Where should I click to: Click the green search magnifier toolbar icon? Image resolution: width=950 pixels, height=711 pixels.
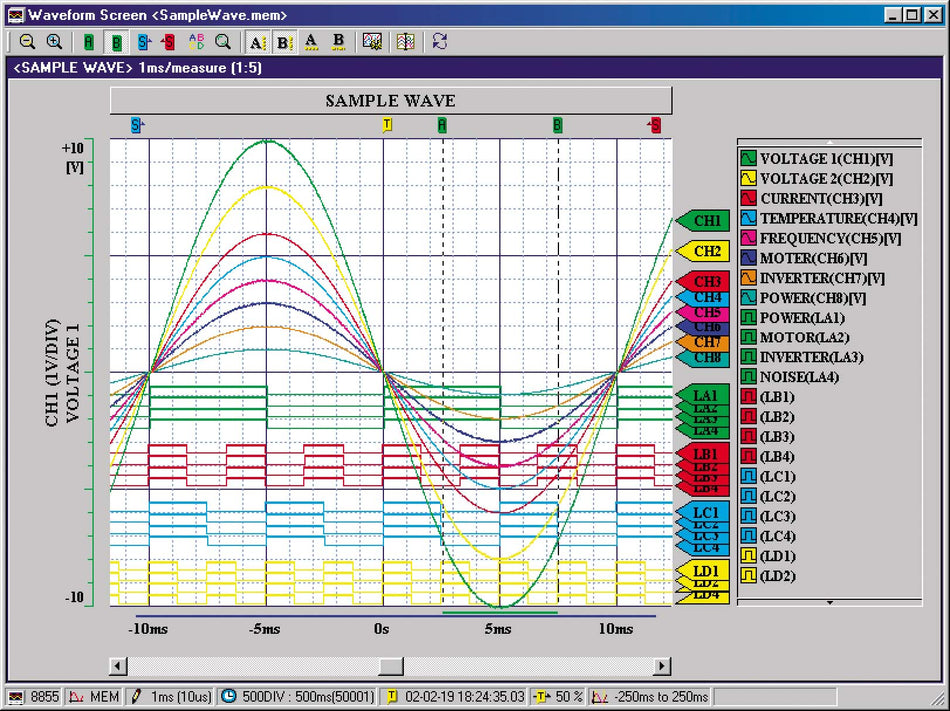tap(223, 42)
